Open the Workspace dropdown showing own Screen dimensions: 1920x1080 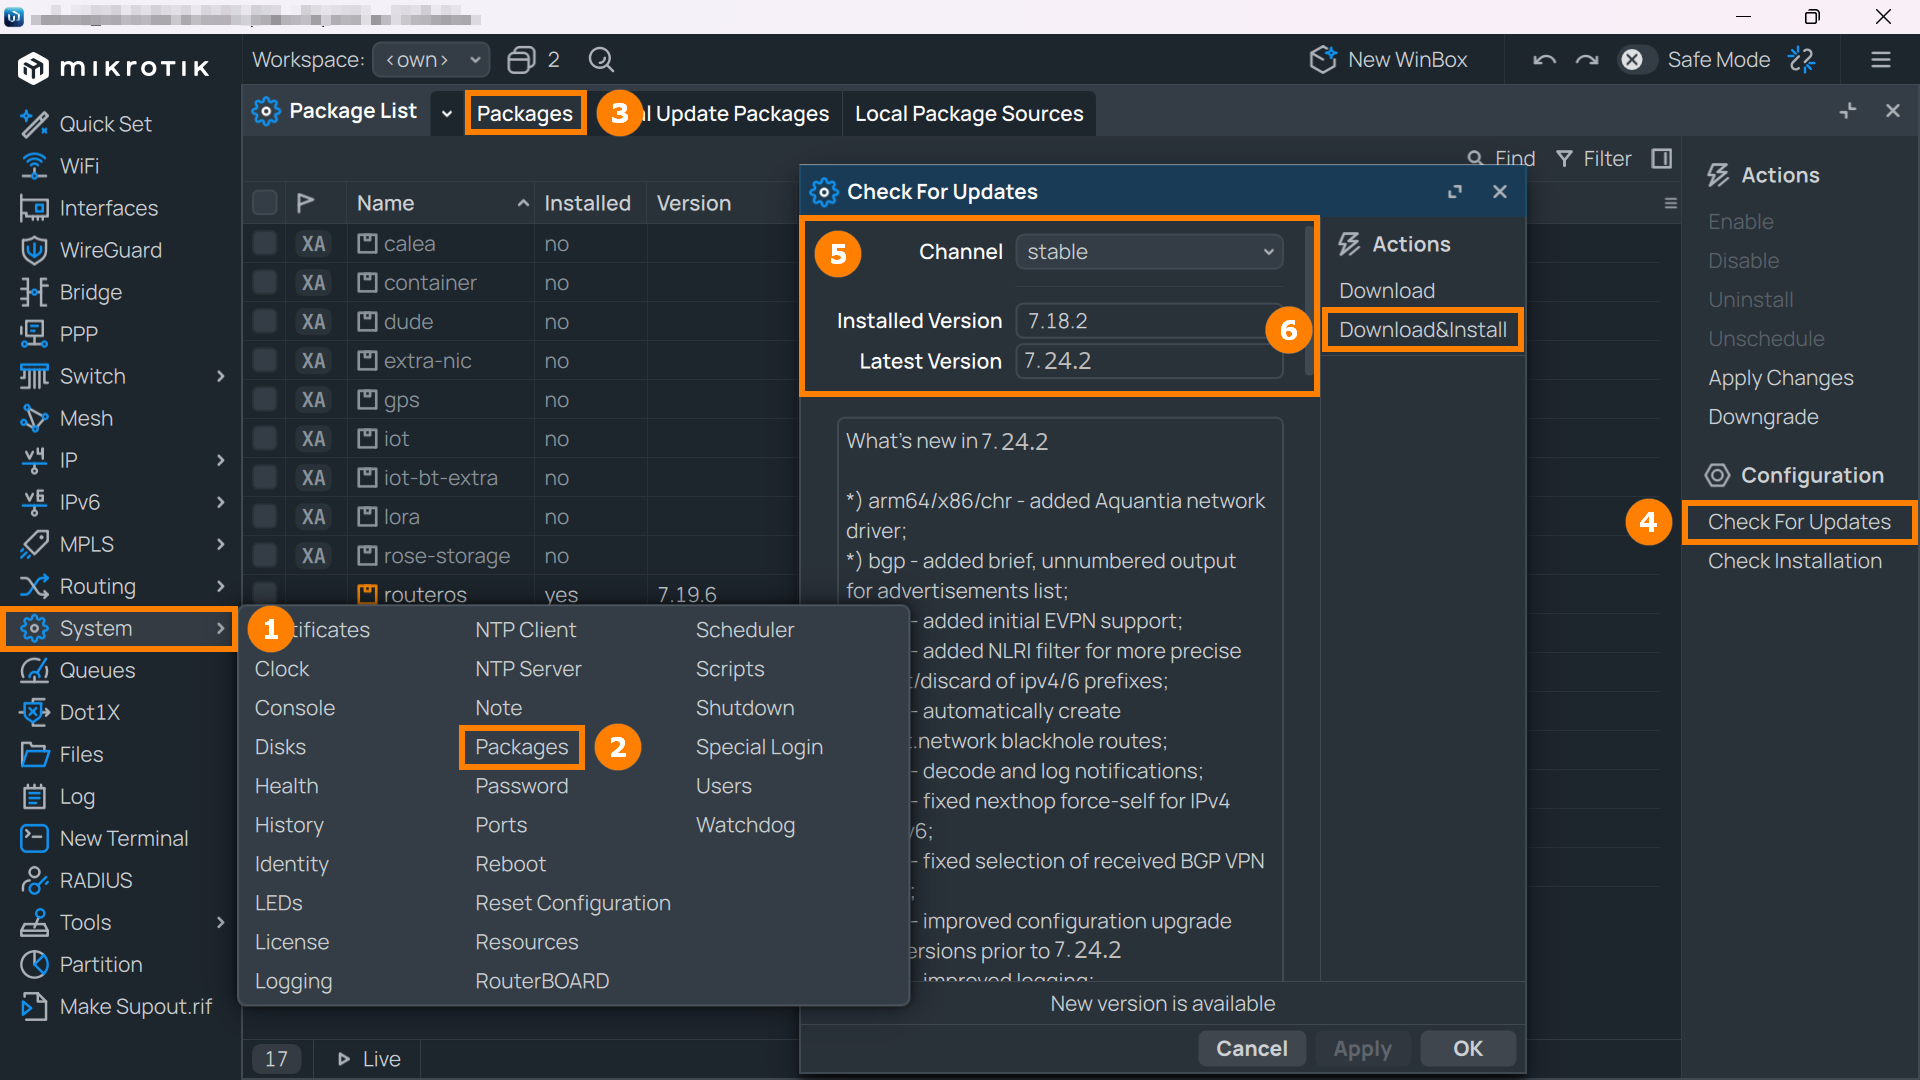point(431,60)
